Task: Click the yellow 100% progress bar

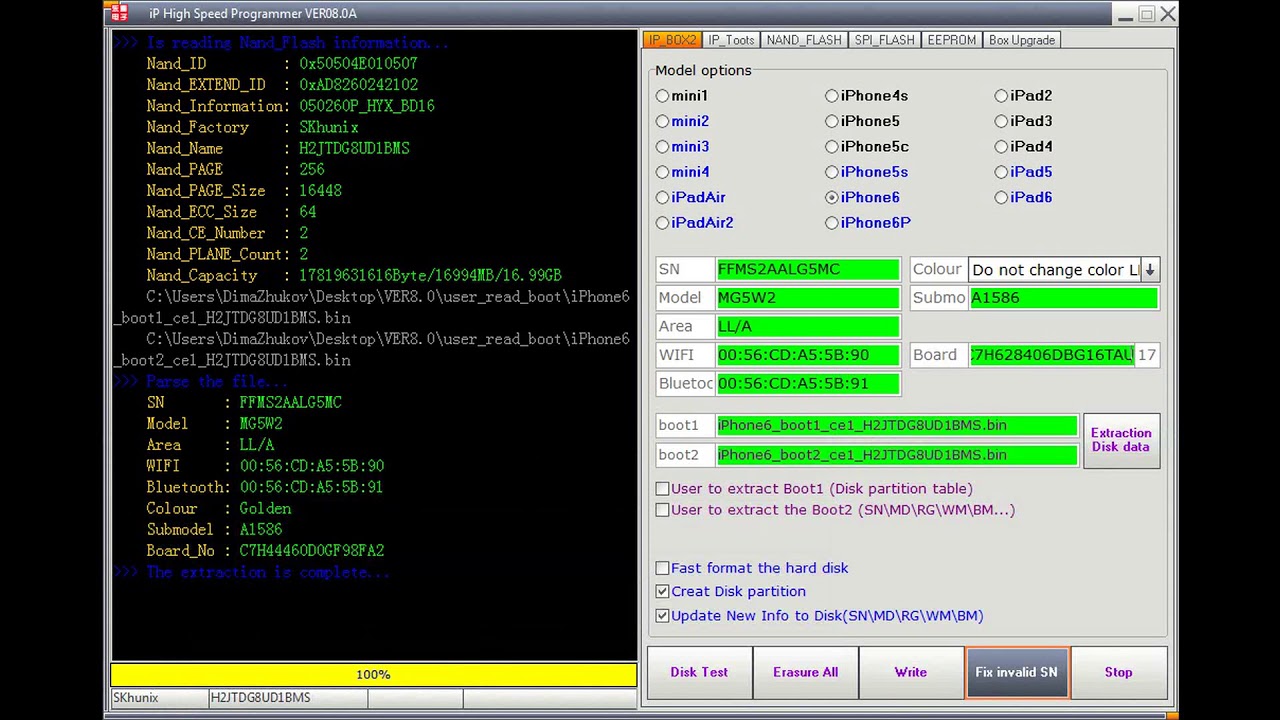Action: point(373,675)
